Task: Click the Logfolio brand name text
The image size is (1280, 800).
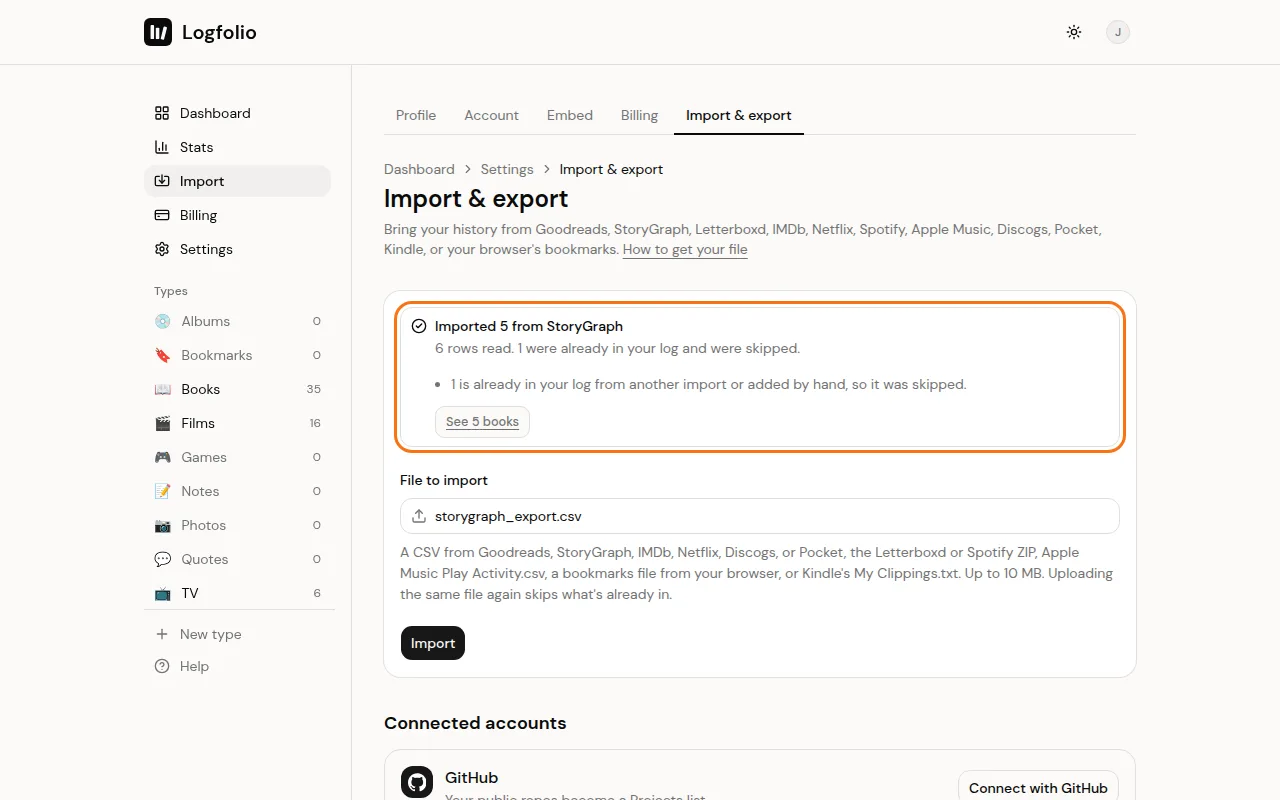Action: 219,32
